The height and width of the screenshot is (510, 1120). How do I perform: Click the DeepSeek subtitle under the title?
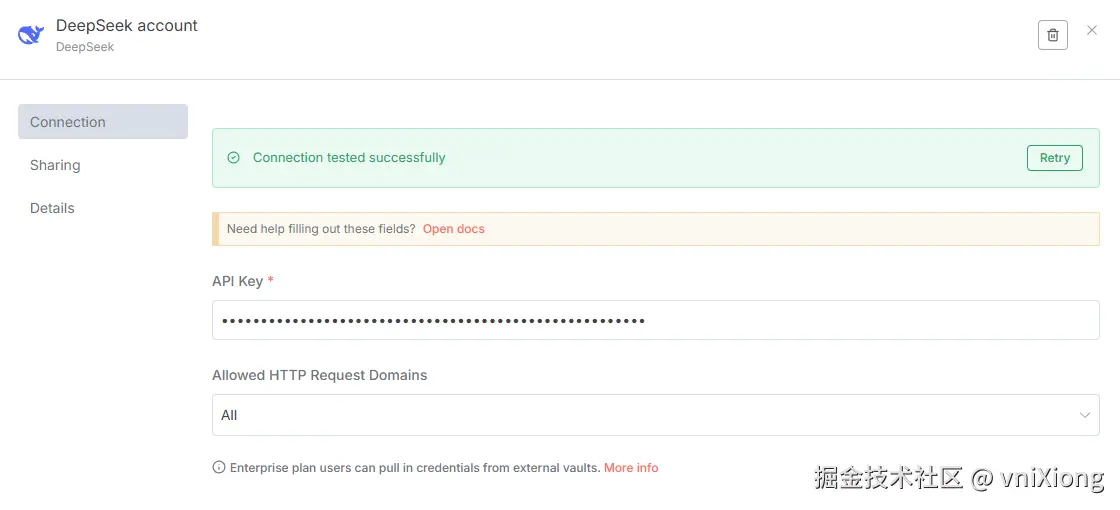(85, 47)
